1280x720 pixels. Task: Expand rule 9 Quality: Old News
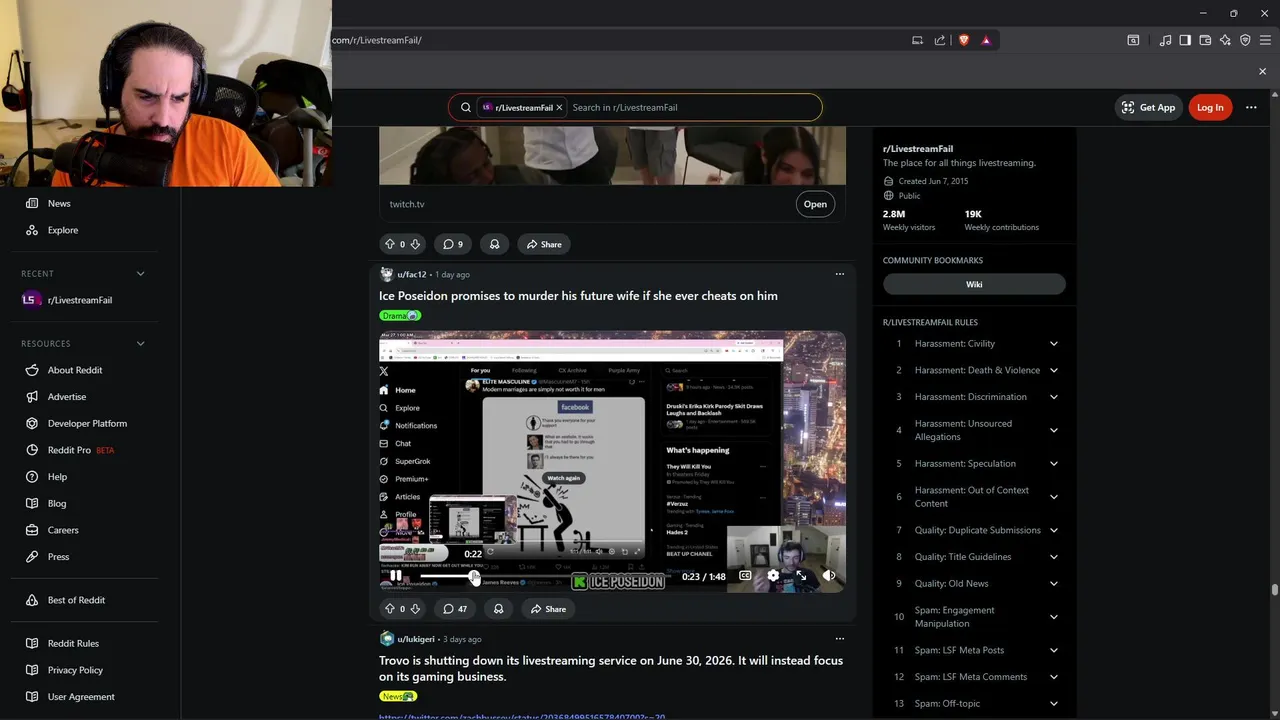pyautogui.click(x=1053, y=584)
